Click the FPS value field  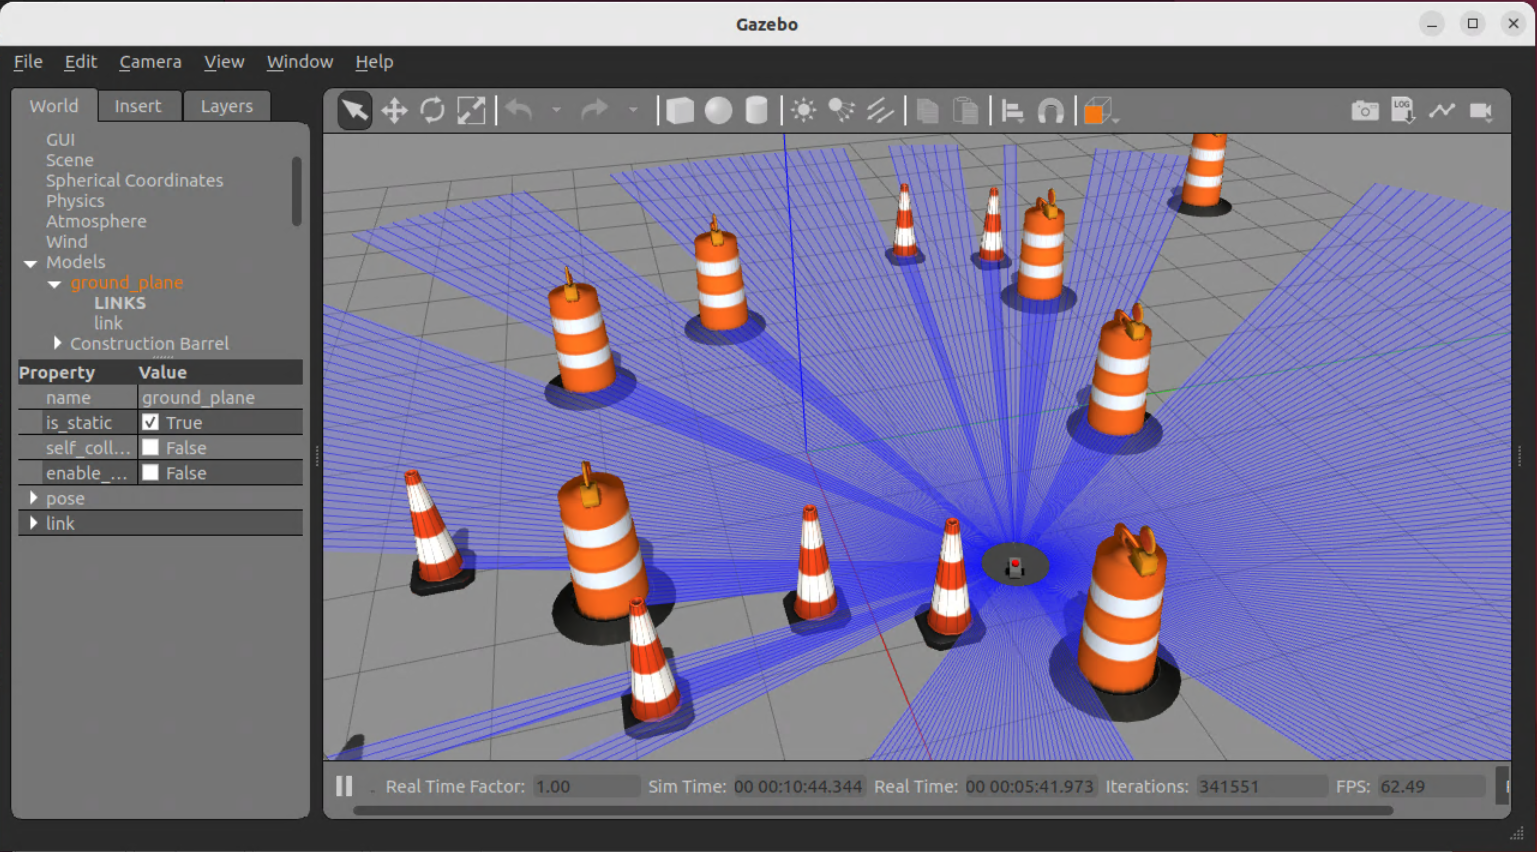(1432, 786)
